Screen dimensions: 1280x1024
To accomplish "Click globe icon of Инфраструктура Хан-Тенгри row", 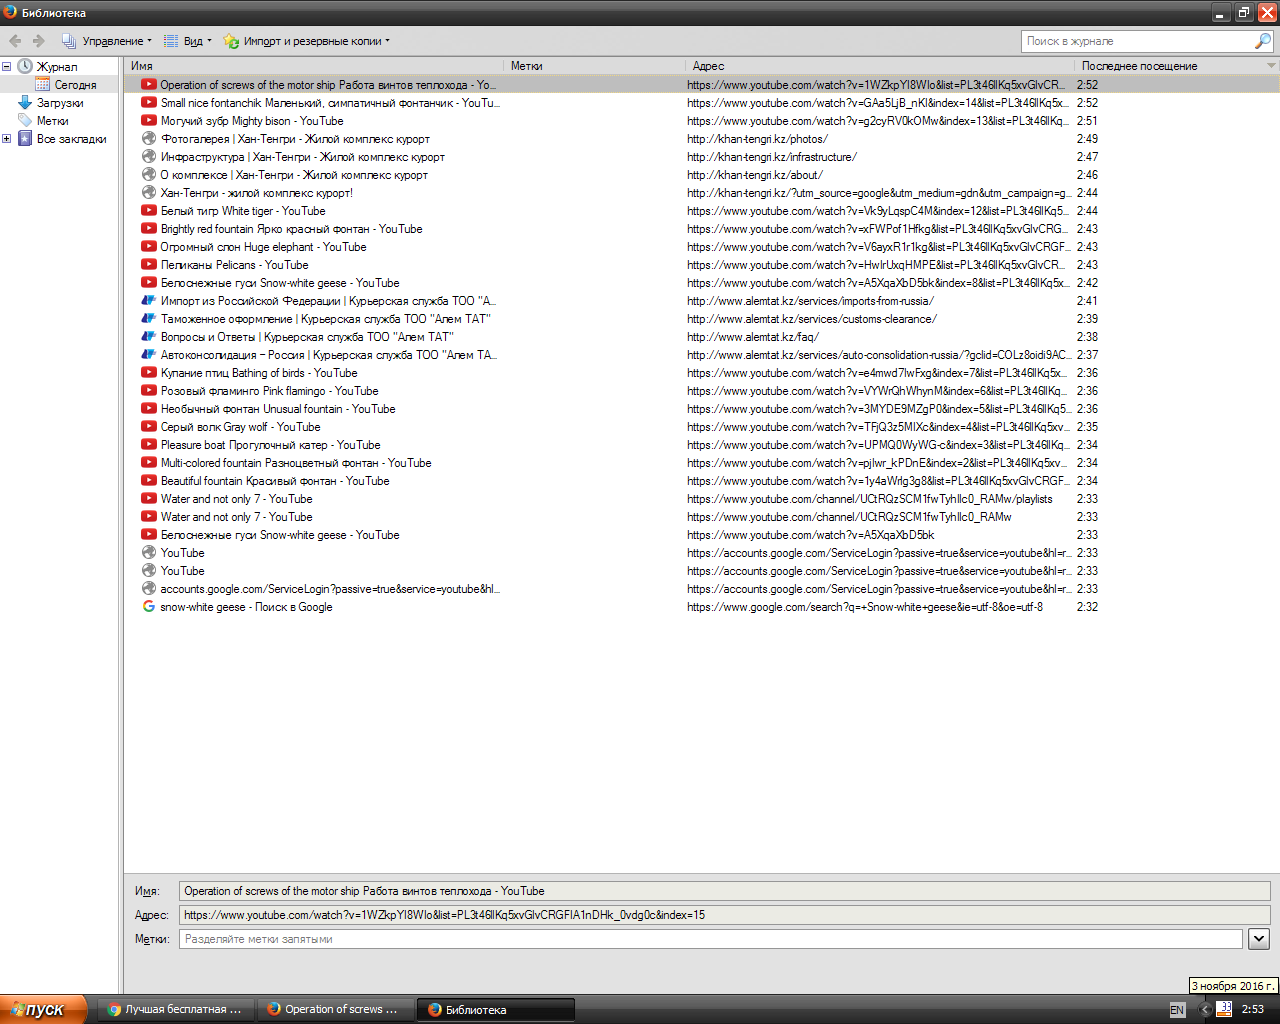I will coord(149,157).
